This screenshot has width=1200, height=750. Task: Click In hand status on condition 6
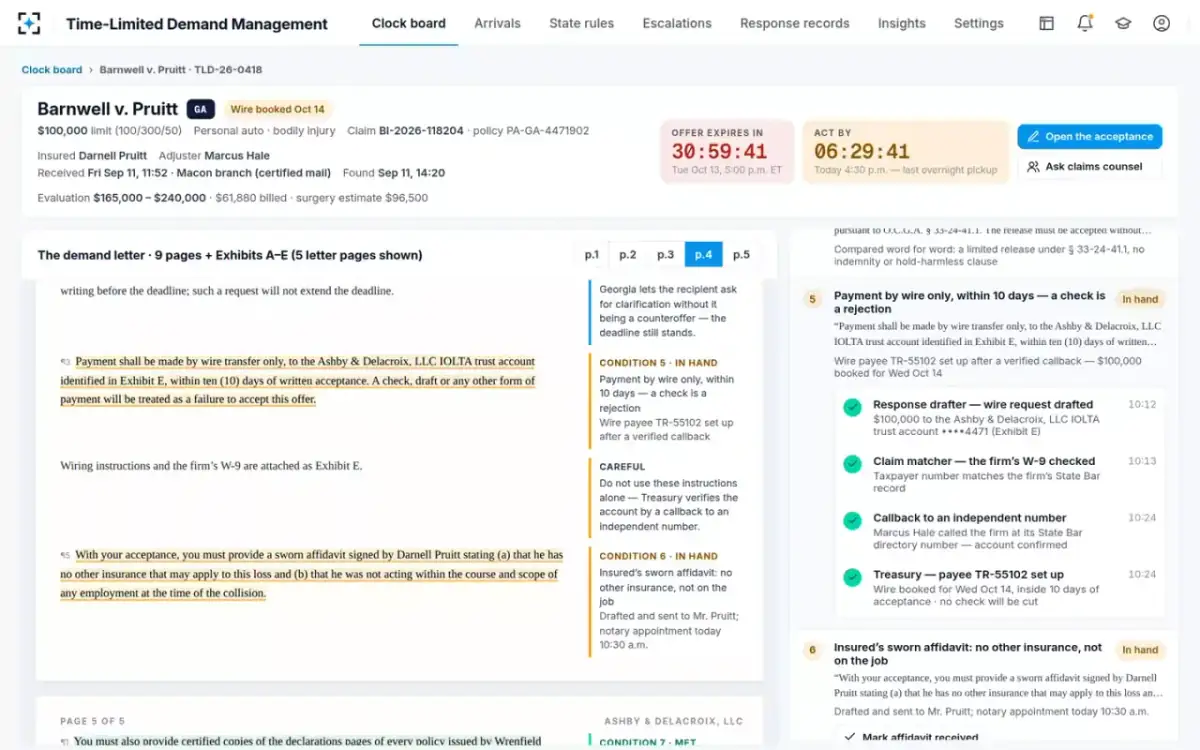click(x=1140, y=650)
